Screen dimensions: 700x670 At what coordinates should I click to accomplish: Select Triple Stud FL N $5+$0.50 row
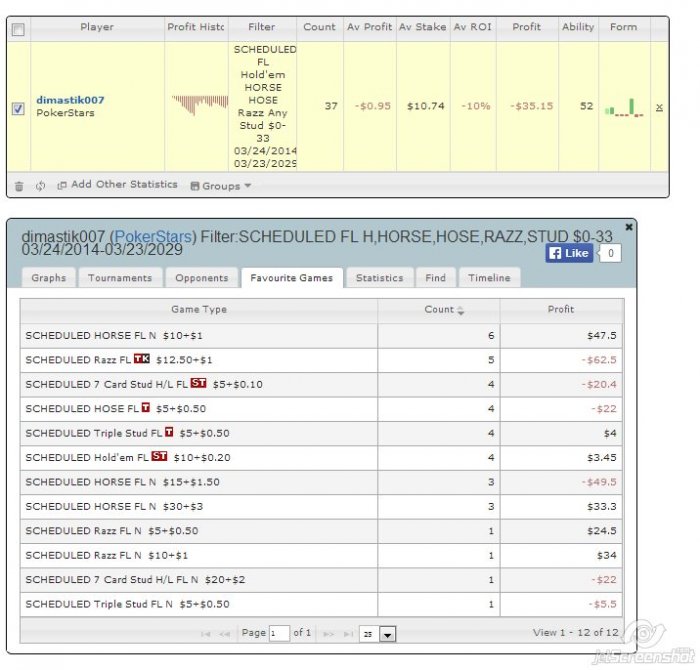coord(321,604)
